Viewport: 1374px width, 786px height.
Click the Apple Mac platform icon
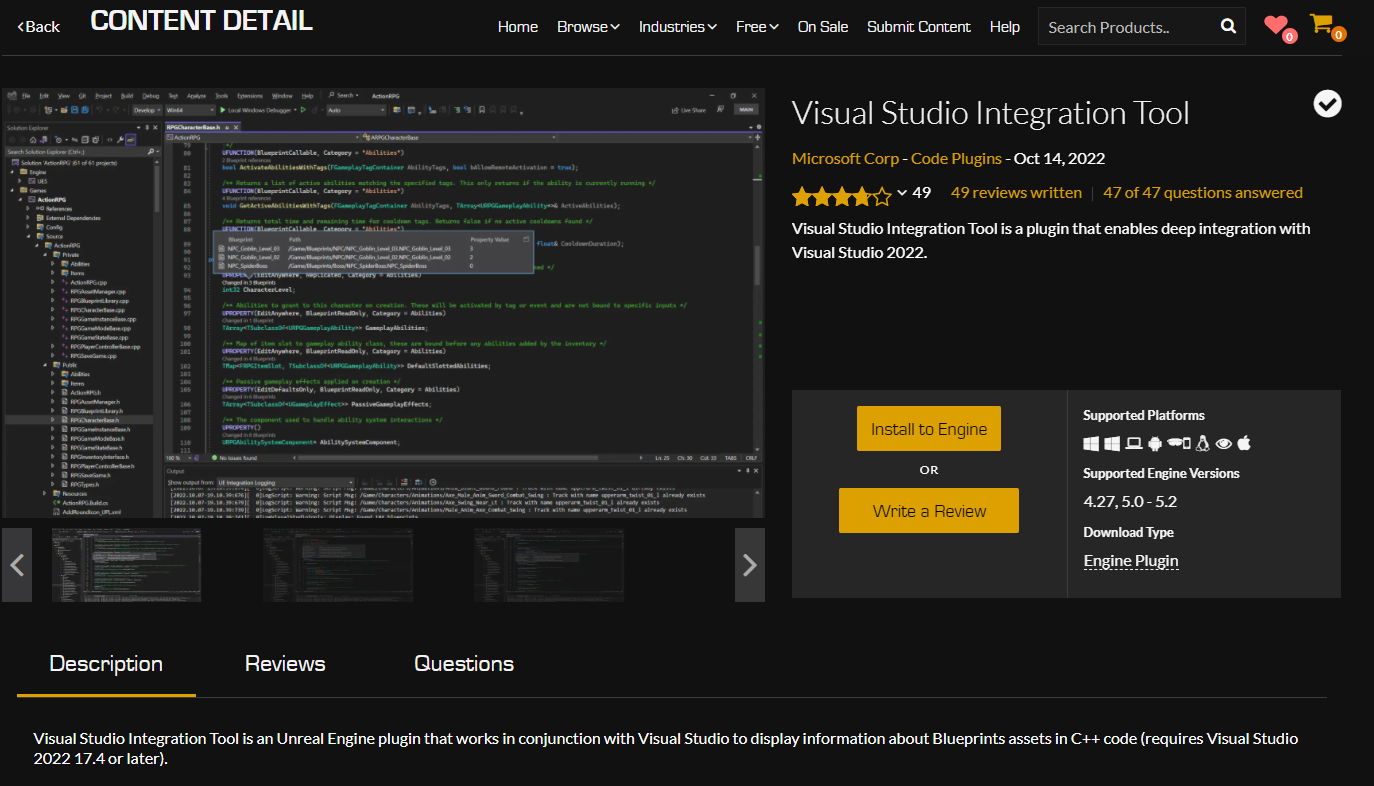tap(1244, 443)
